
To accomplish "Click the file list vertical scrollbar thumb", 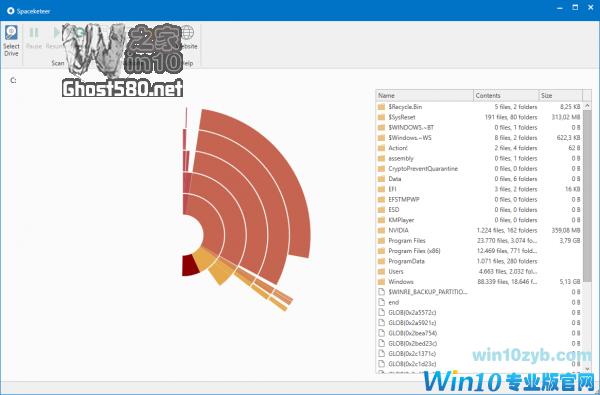I will [x=587, y=197].
